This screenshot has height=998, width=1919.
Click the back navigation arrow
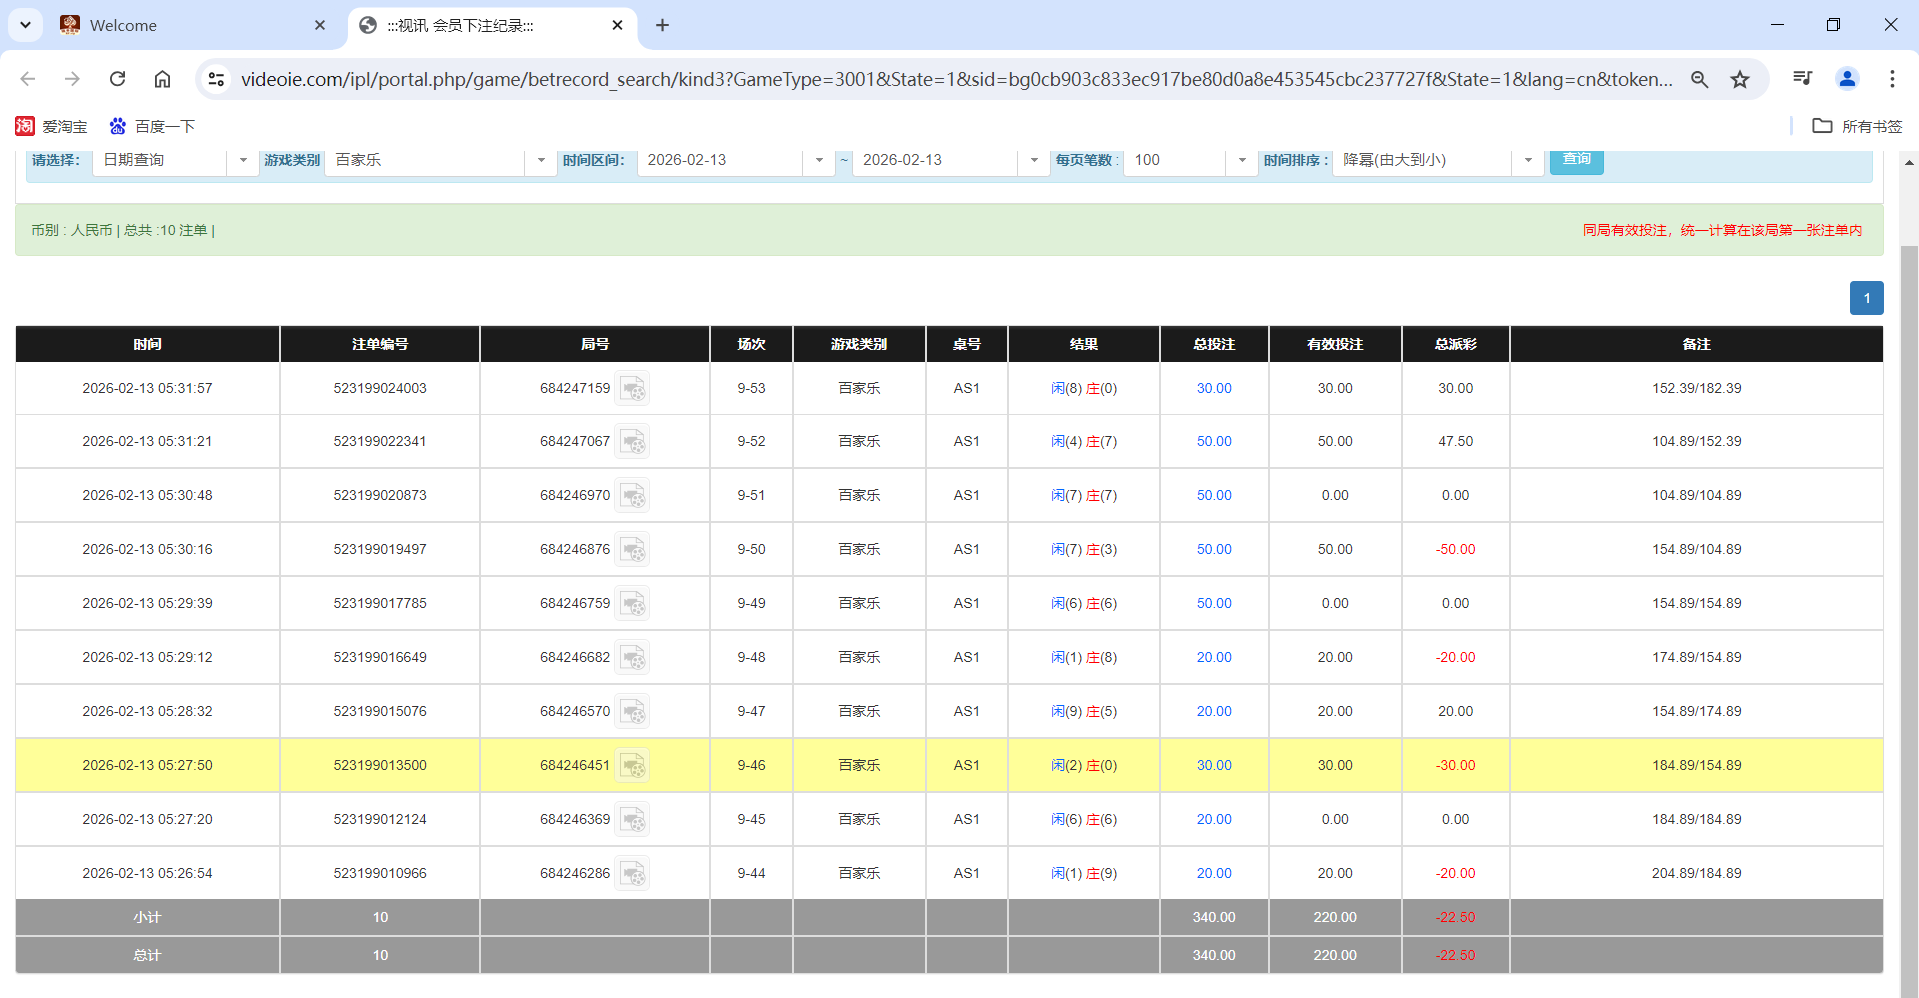click(27, 79)
